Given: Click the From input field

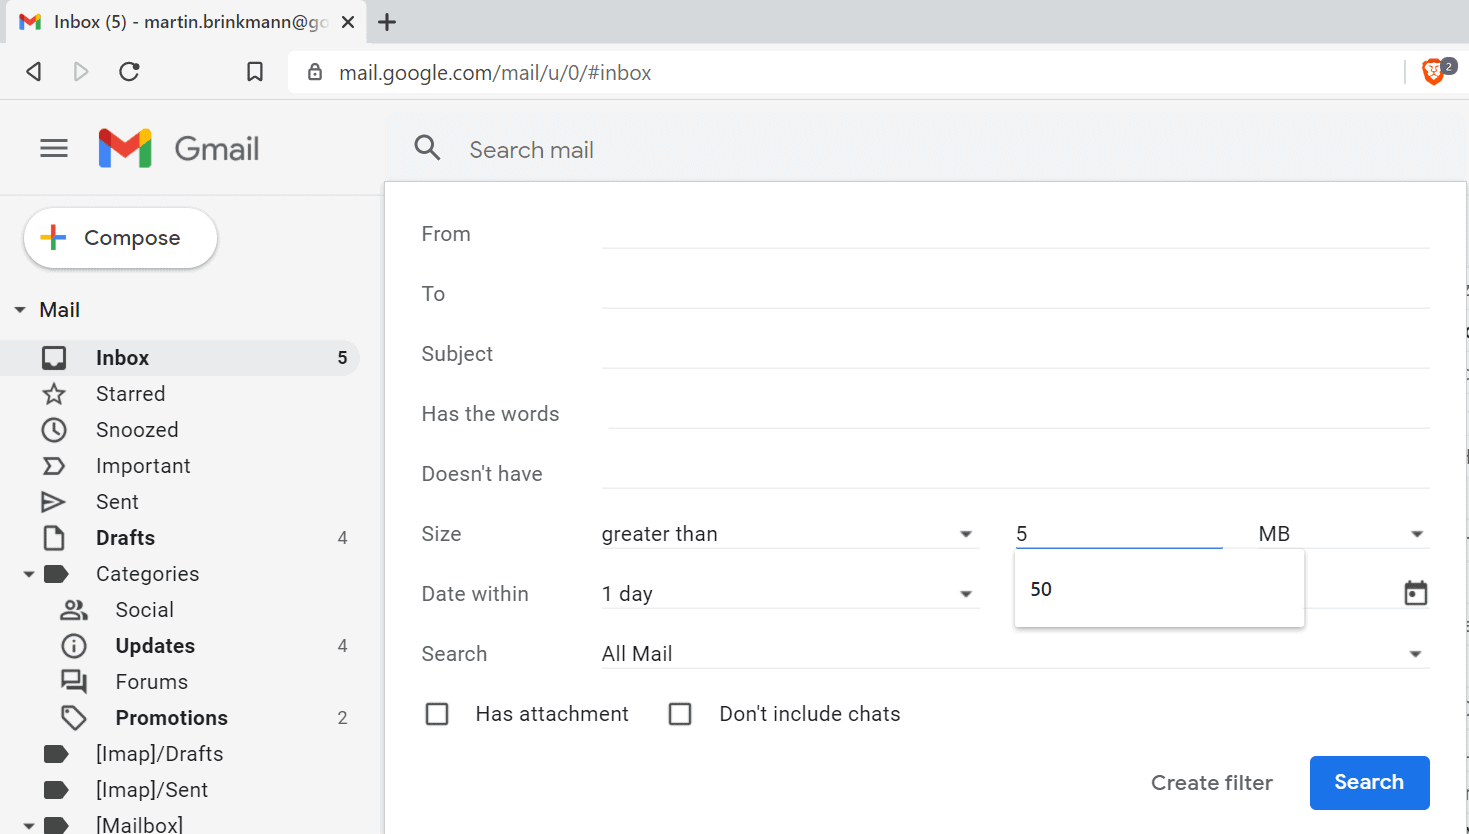Looking at the screenshot, I should (x=1015, y=233).
